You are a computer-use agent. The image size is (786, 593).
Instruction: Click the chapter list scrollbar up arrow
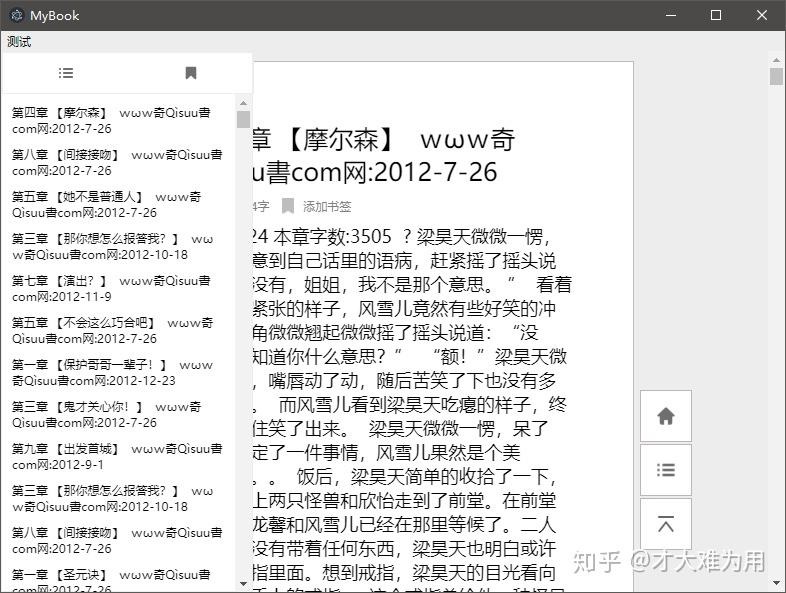click(243, 101)
